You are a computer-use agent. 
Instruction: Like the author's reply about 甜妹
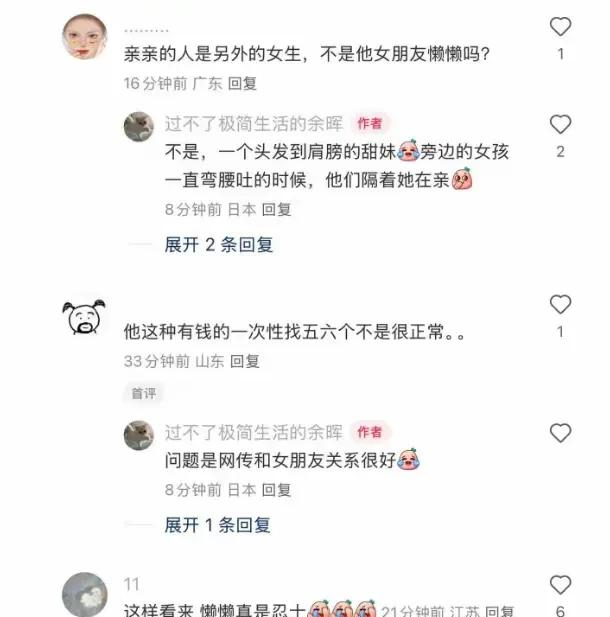point(560,124)
